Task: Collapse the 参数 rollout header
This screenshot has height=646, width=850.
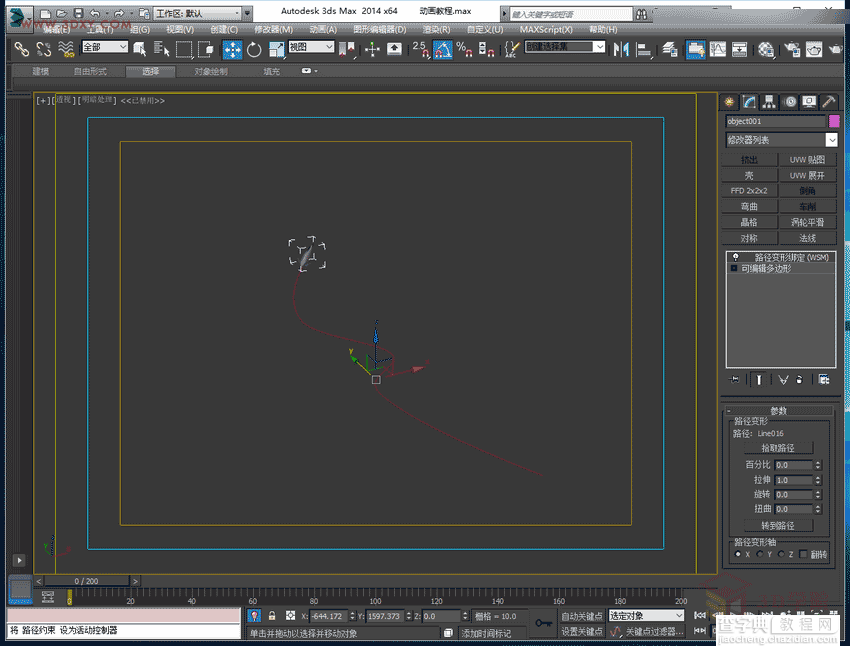Action: coord(778,411)
